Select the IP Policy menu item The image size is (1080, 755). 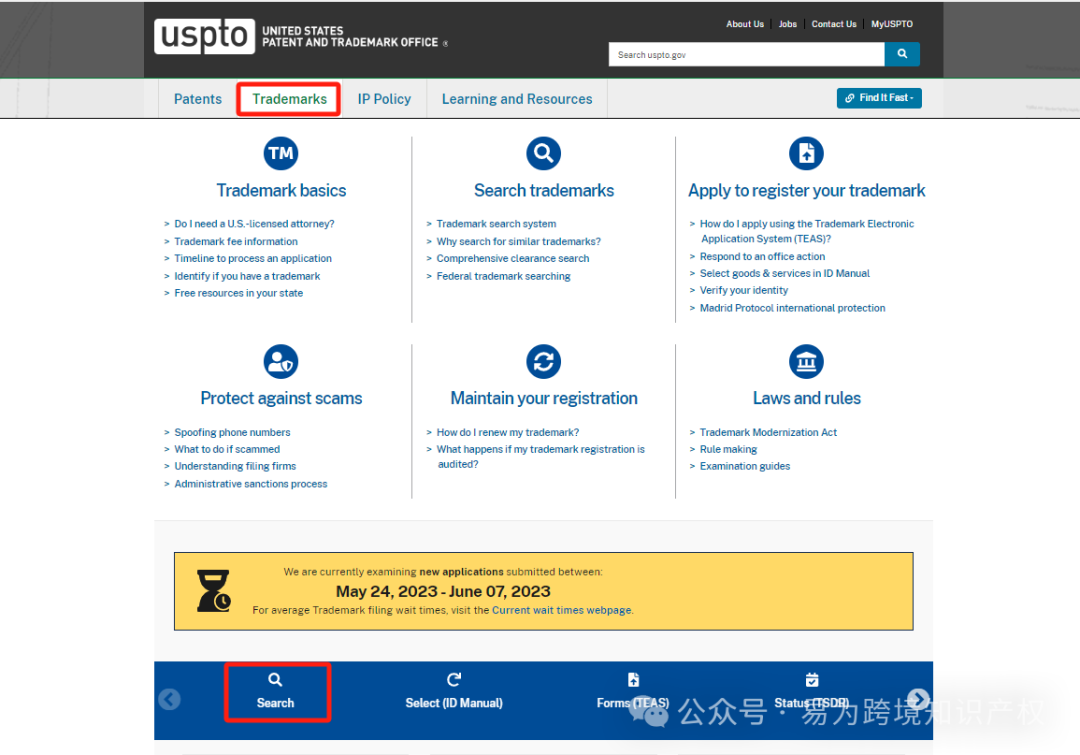[384, 99]
